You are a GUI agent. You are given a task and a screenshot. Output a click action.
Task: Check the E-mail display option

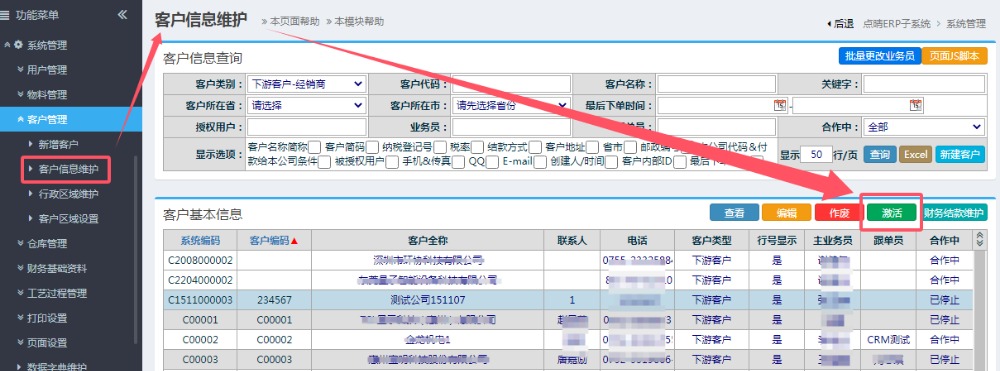tap(540, 162)
